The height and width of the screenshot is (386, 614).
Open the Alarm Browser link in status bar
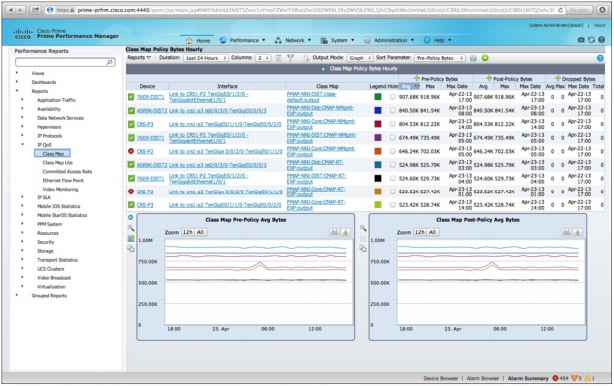(x=483, y=379)
